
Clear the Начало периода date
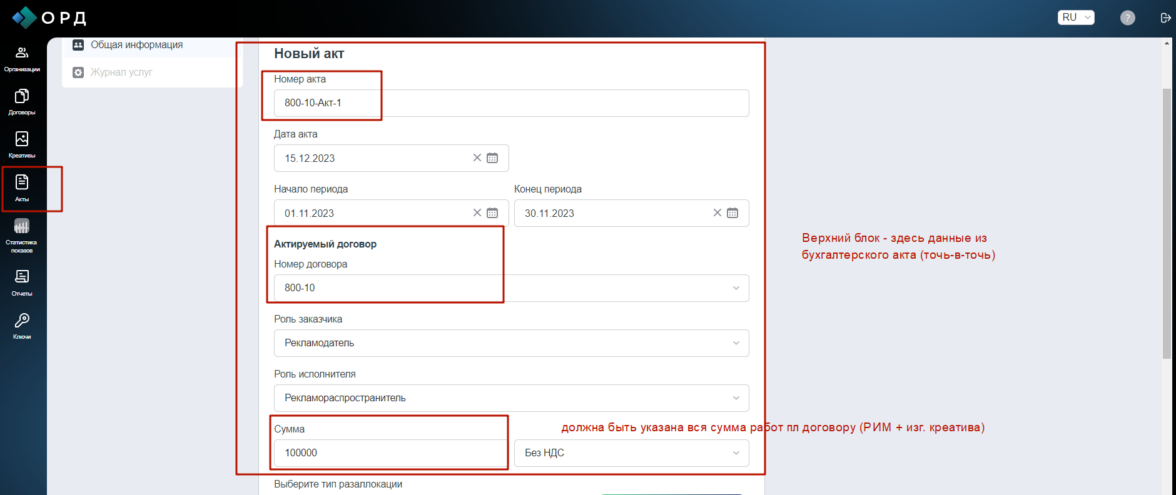pyautogui.click(x=477, y=213)
